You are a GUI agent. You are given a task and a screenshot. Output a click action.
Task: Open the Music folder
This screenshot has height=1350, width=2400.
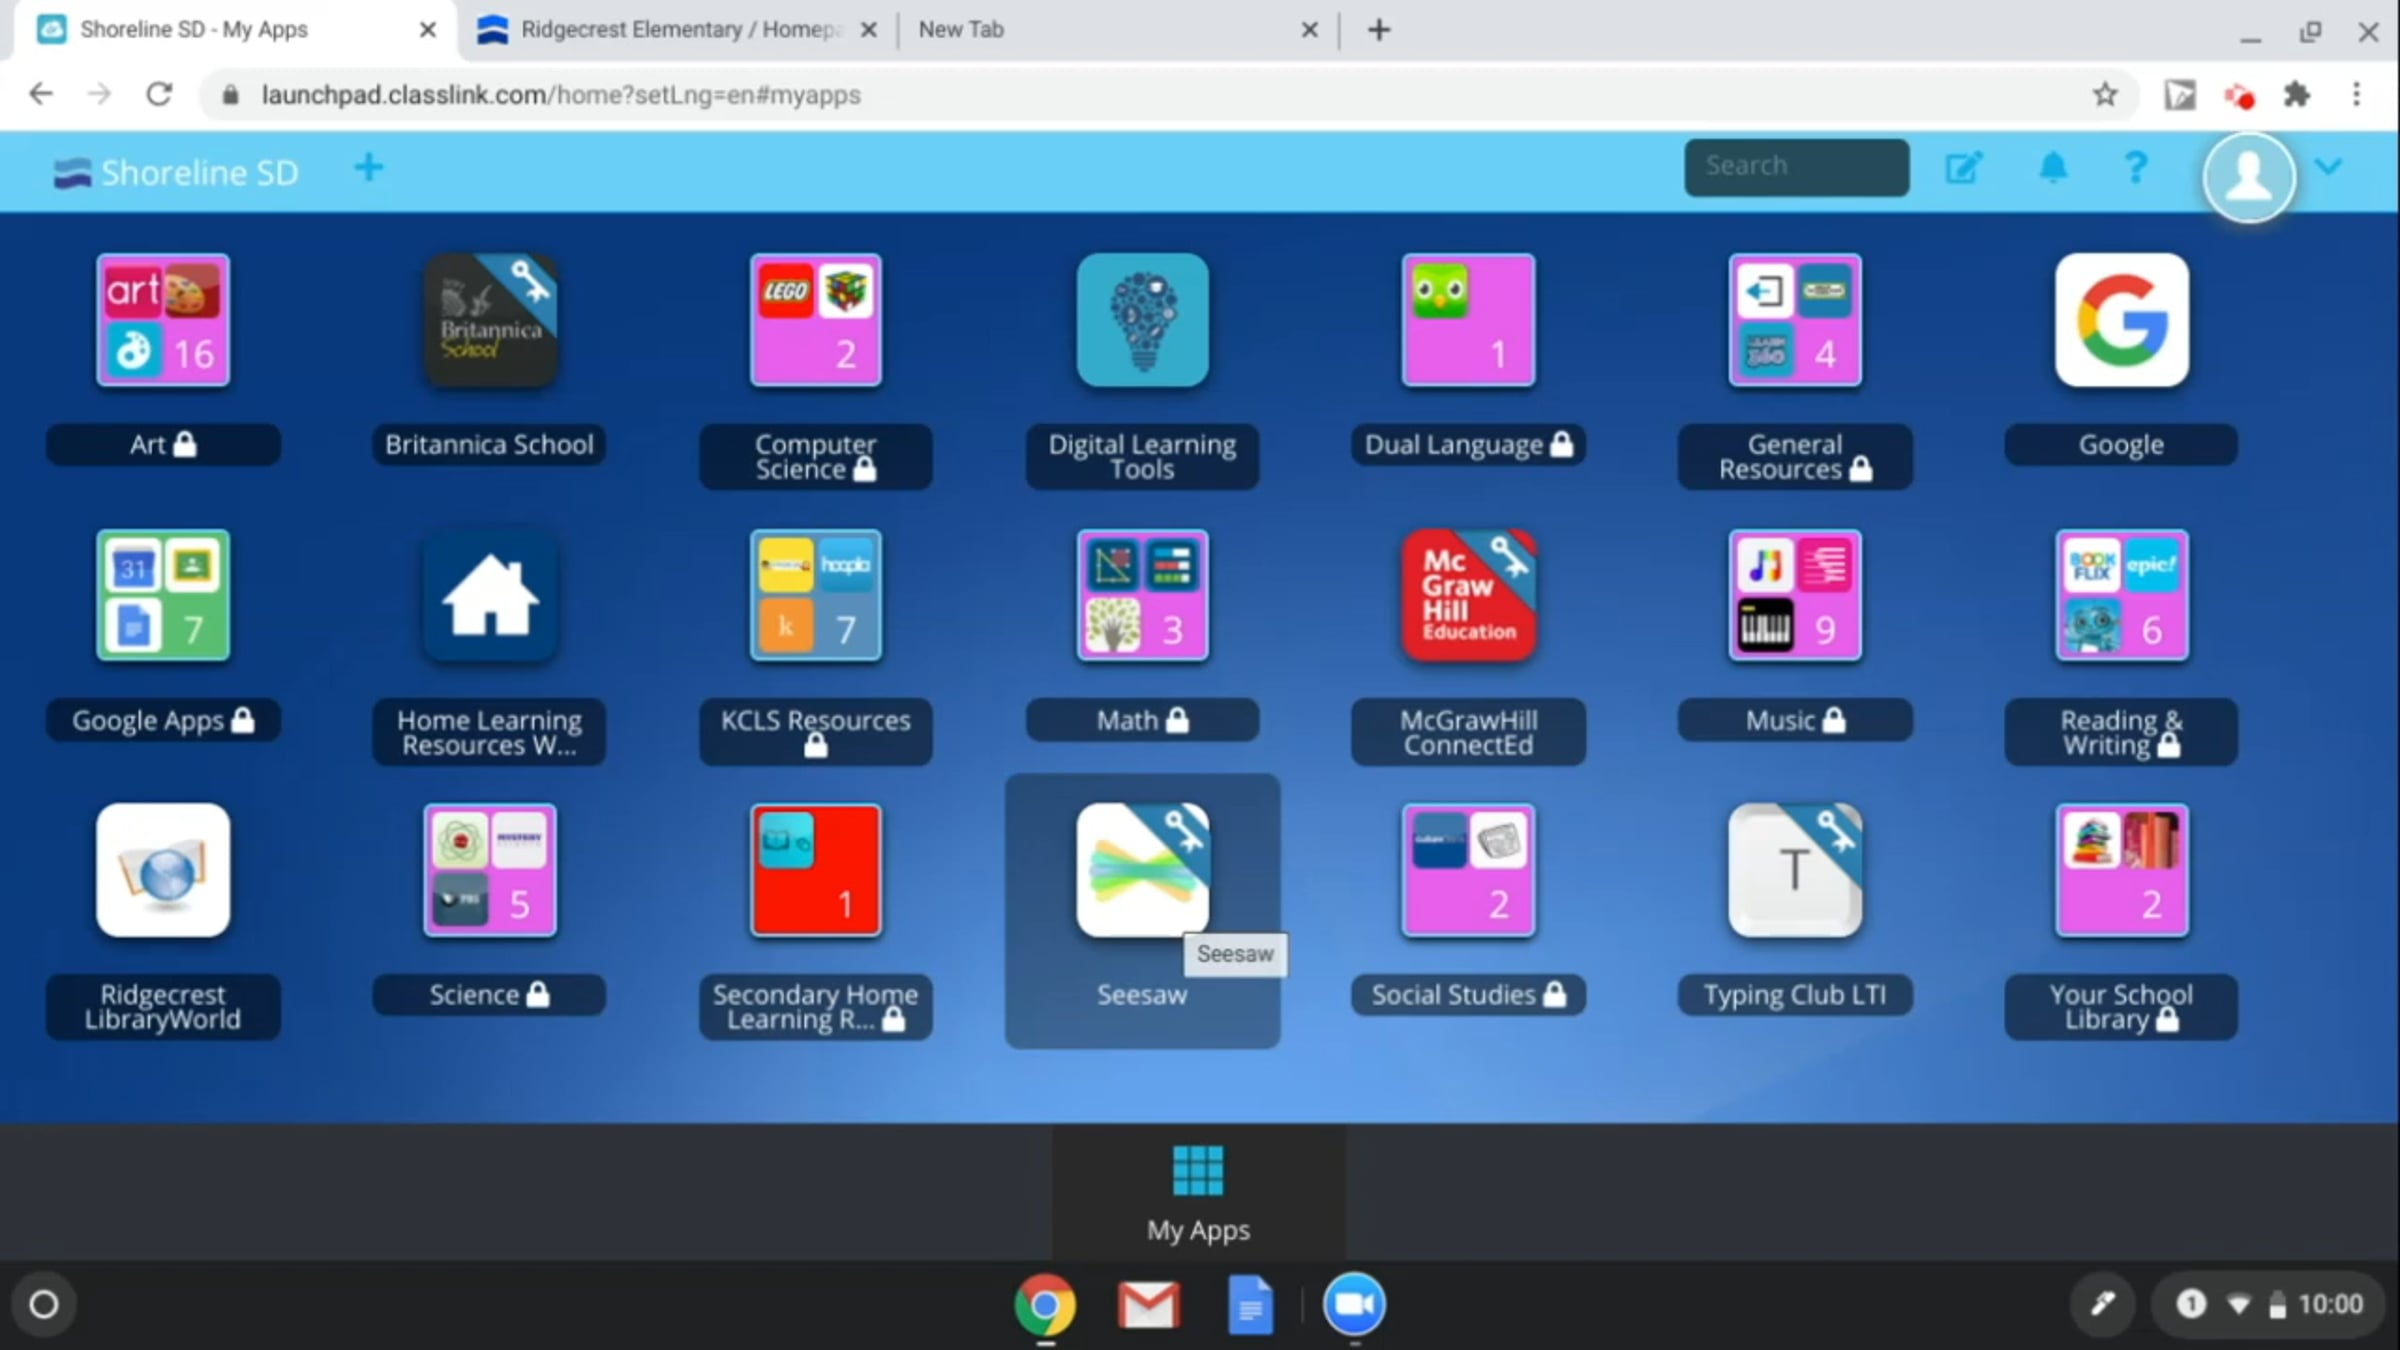point(1795,596)
